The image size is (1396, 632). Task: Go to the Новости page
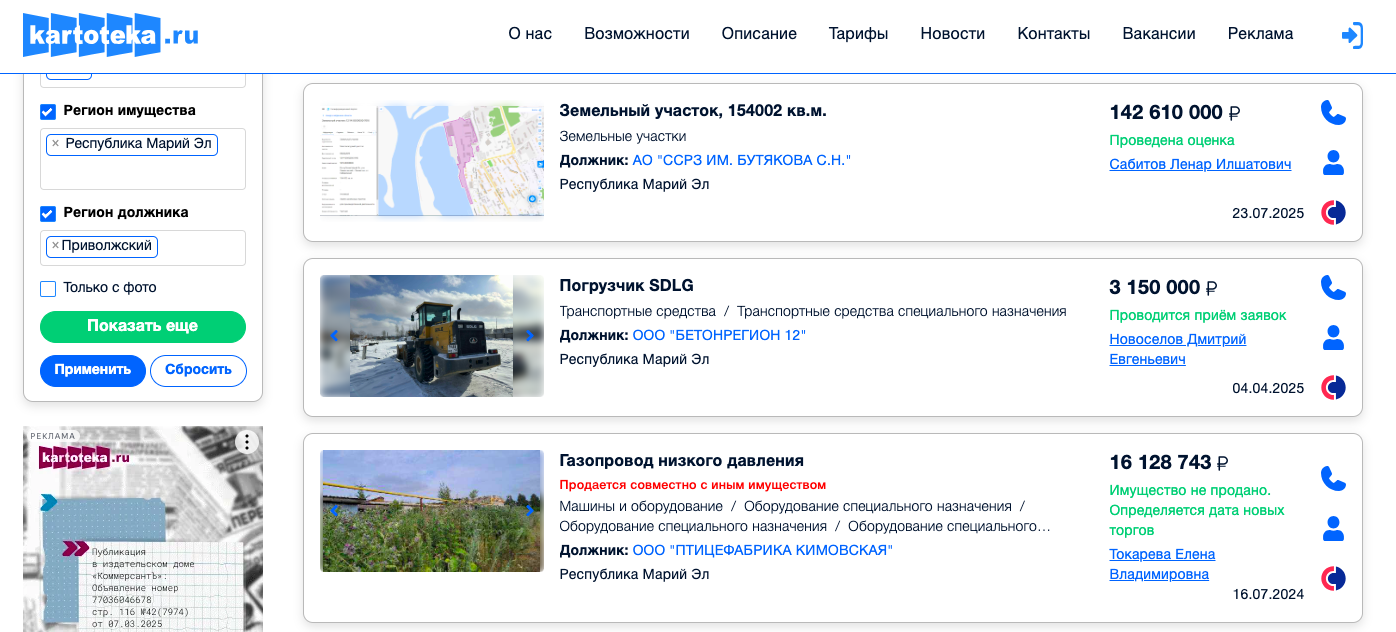coord(952,34)
